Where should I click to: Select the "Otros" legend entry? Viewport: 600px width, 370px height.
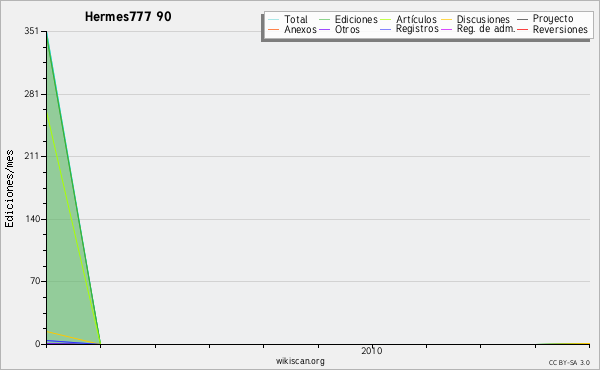pyautogui.click(x=347, y=29)
